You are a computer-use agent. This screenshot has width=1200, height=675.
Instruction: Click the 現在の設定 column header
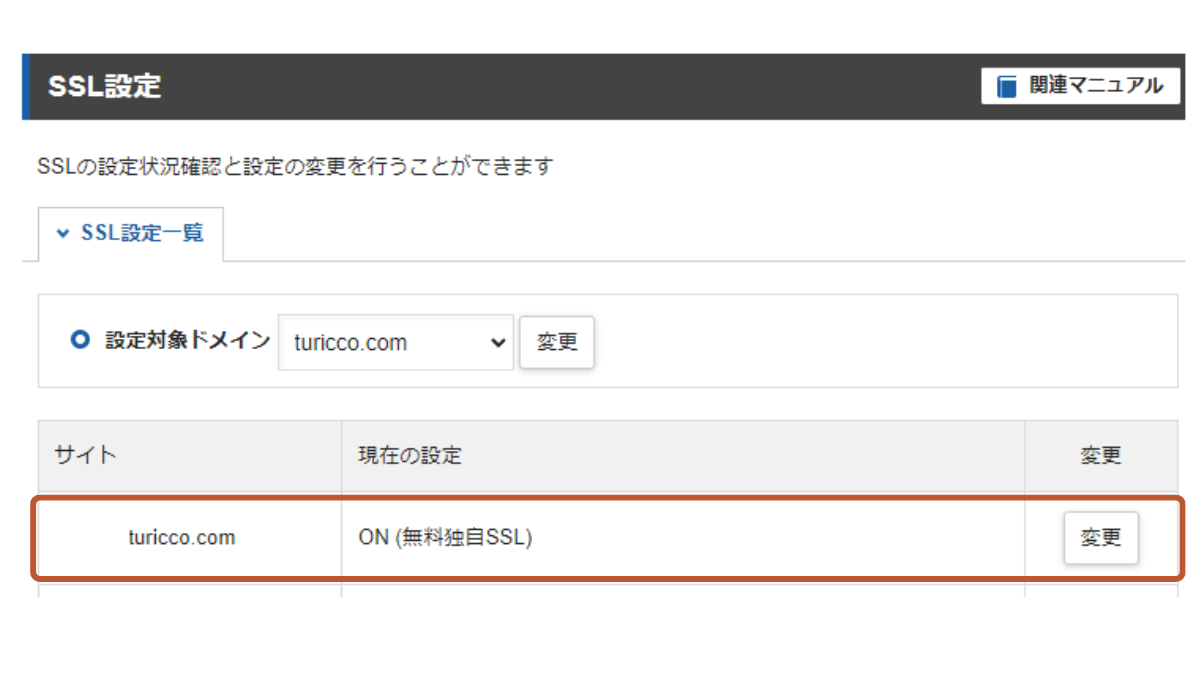(x=683, y=456)
